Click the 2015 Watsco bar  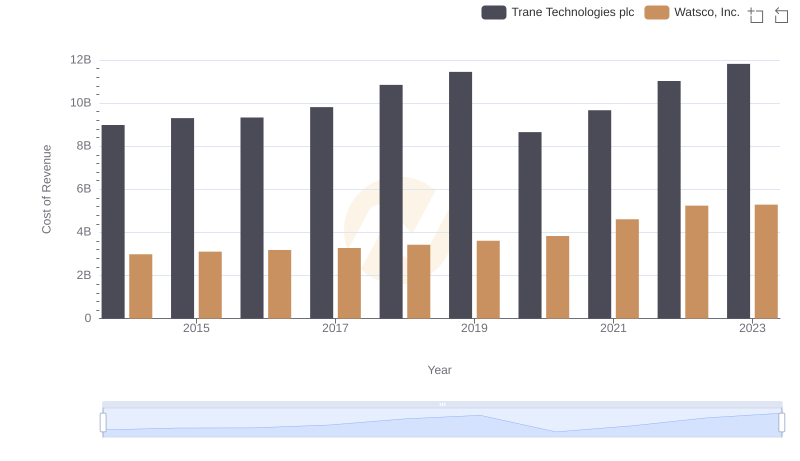pyautogui.click(x=210, y=285)
